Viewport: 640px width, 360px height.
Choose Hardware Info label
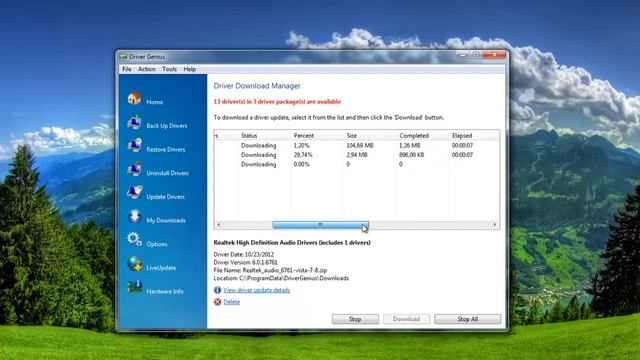pos(165,291)
